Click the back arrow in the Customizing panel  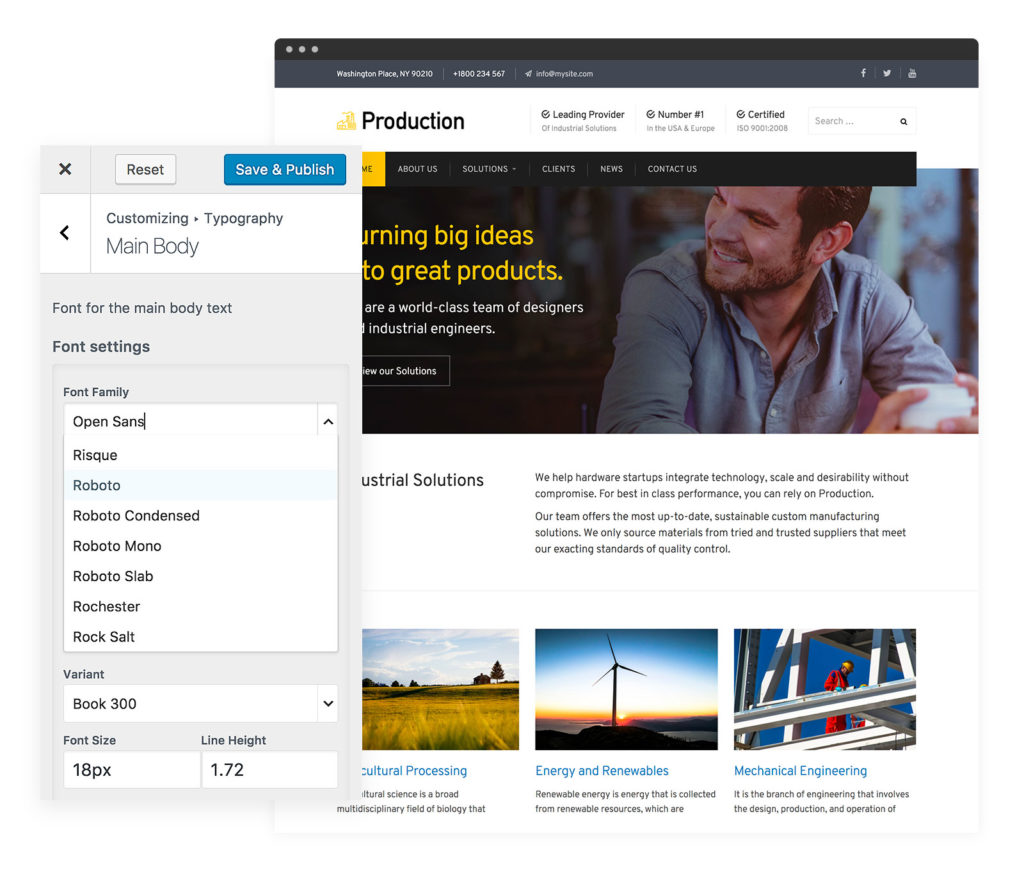(x=64, y=233)
